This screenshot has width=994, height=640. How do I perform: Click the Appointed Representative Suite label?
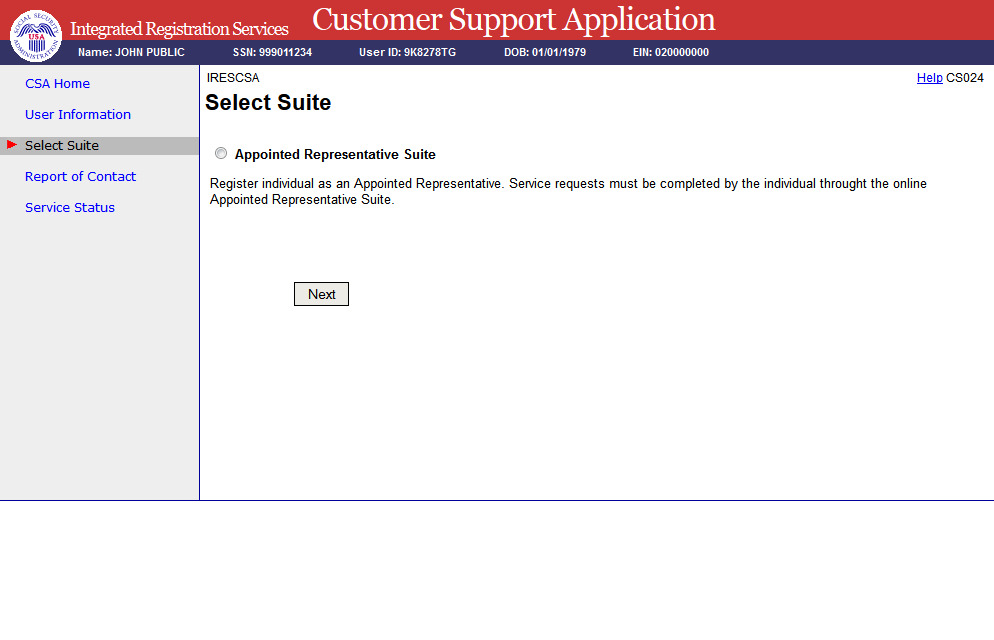(x=335, y=155)
